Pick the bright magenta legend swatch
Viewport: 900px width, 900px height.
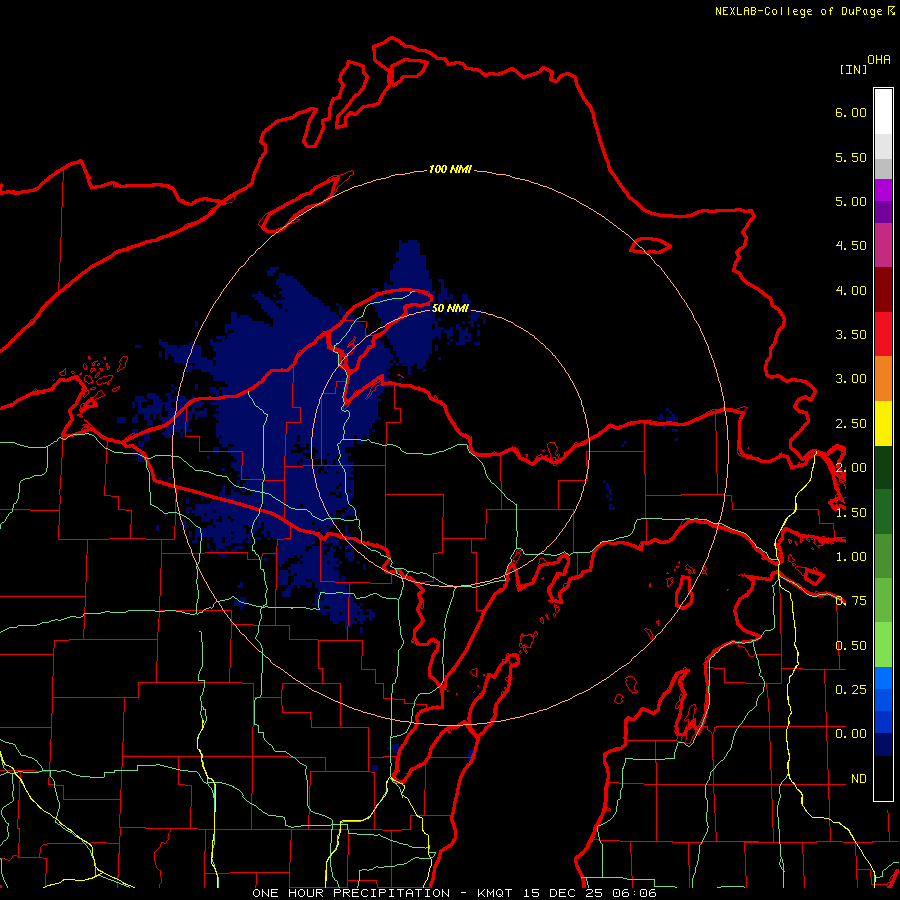click(883, 190)
